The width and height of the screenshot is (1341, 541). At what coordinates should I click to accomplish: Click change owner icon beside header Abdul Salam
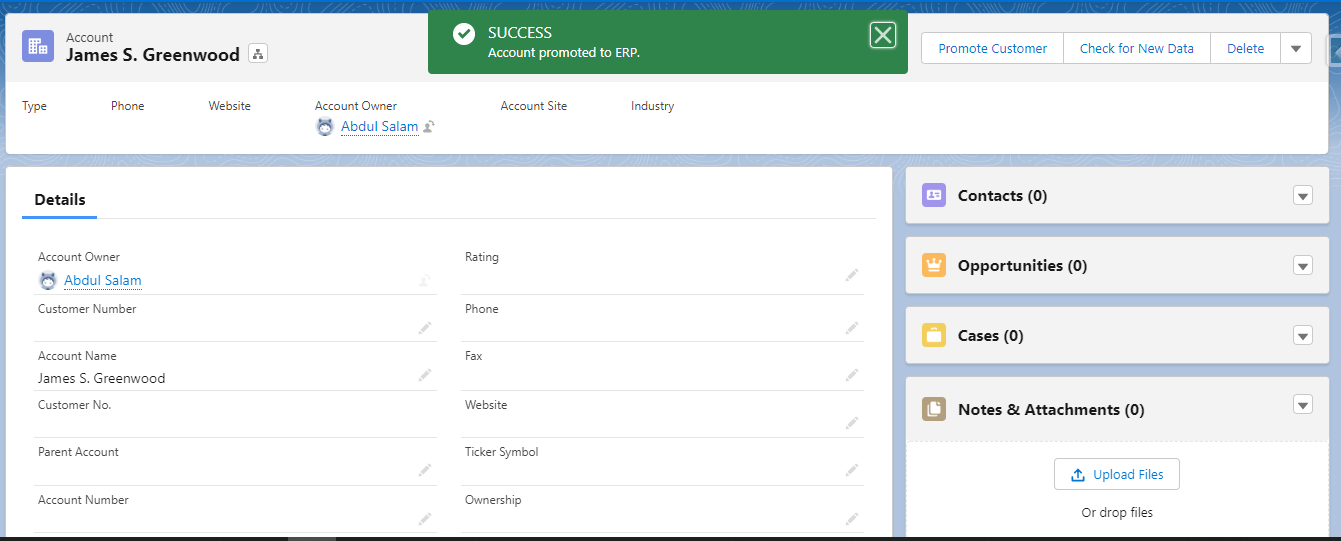(x=429, y=127)
